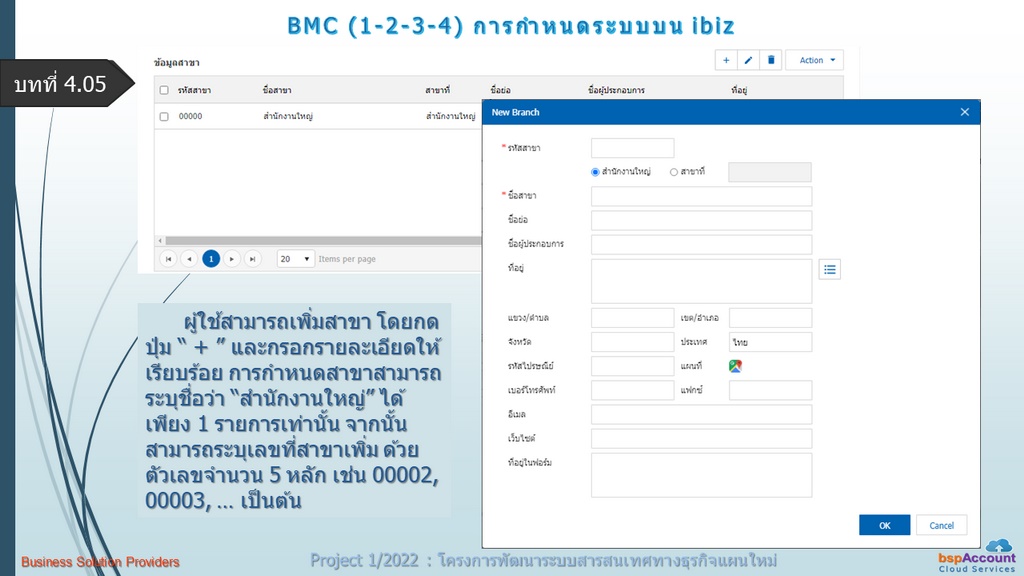The image size is (1024, 576).
Task: Open the Google Maps icon
Action: (x=735, y=366)
